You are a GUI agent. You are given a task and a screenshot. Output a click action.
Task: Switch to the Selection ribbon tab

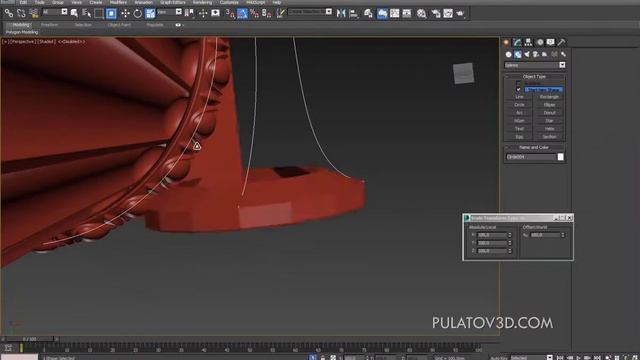(x=83, y=25)
